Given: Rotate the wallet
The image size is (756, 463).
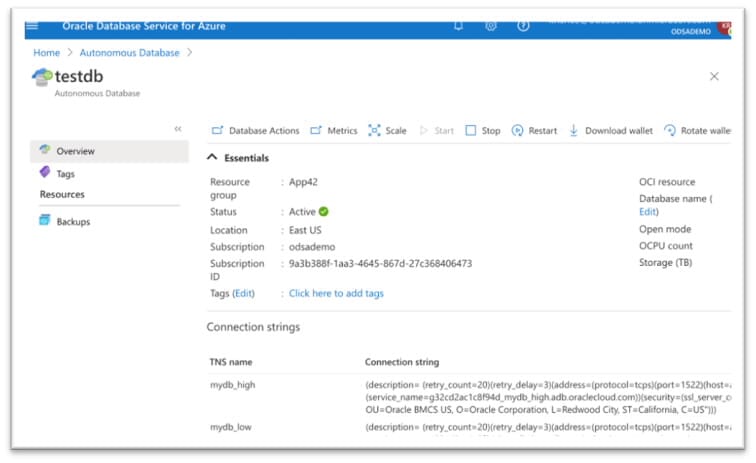Looking at the screenshot, I should 698,131.
